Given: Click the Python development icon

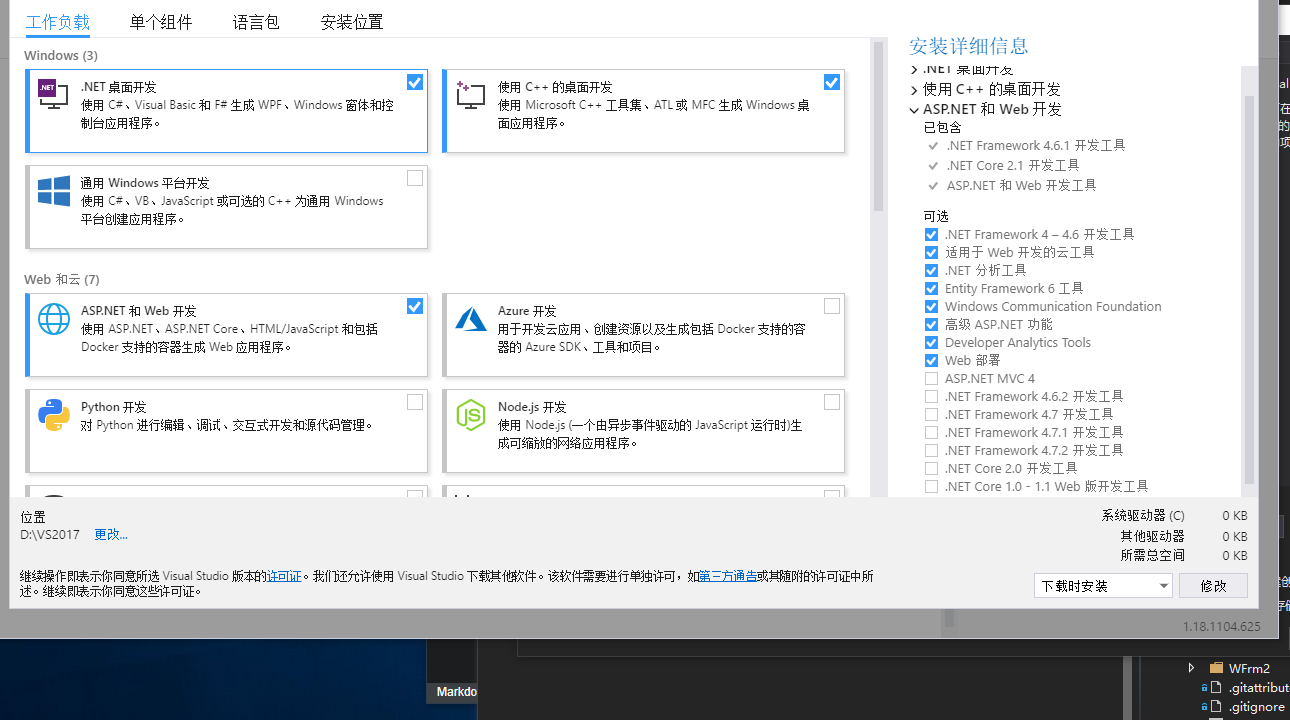Looking at the screenshot, I should coord(53,415).
